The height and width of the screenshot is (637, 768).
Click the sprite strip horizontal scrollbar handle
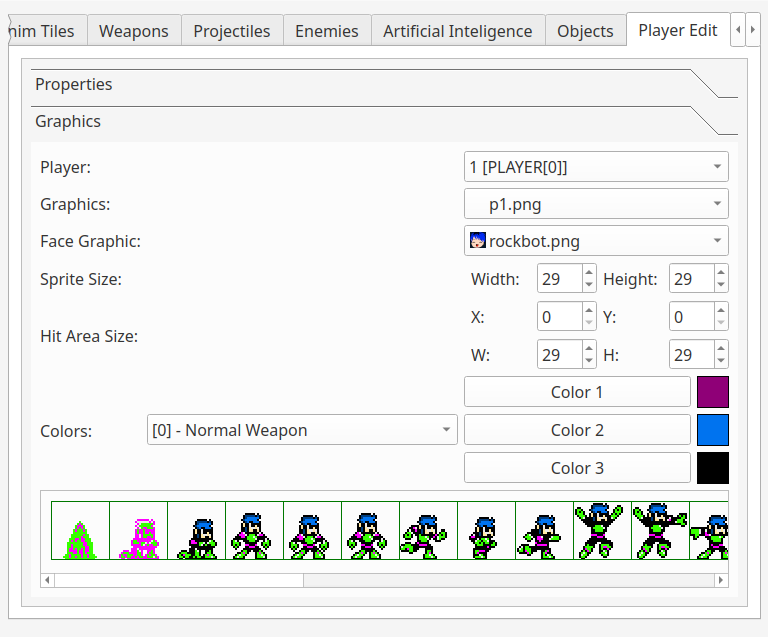coord(179,580)
